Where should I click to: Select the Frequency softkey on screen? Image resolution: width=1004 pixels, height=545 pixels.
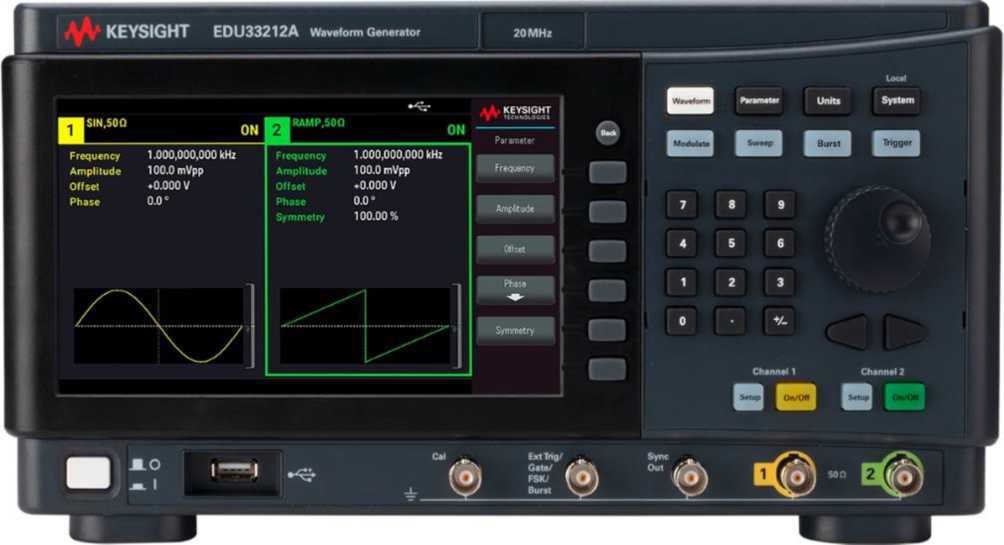pyautogui.click(x=515, y=168)
